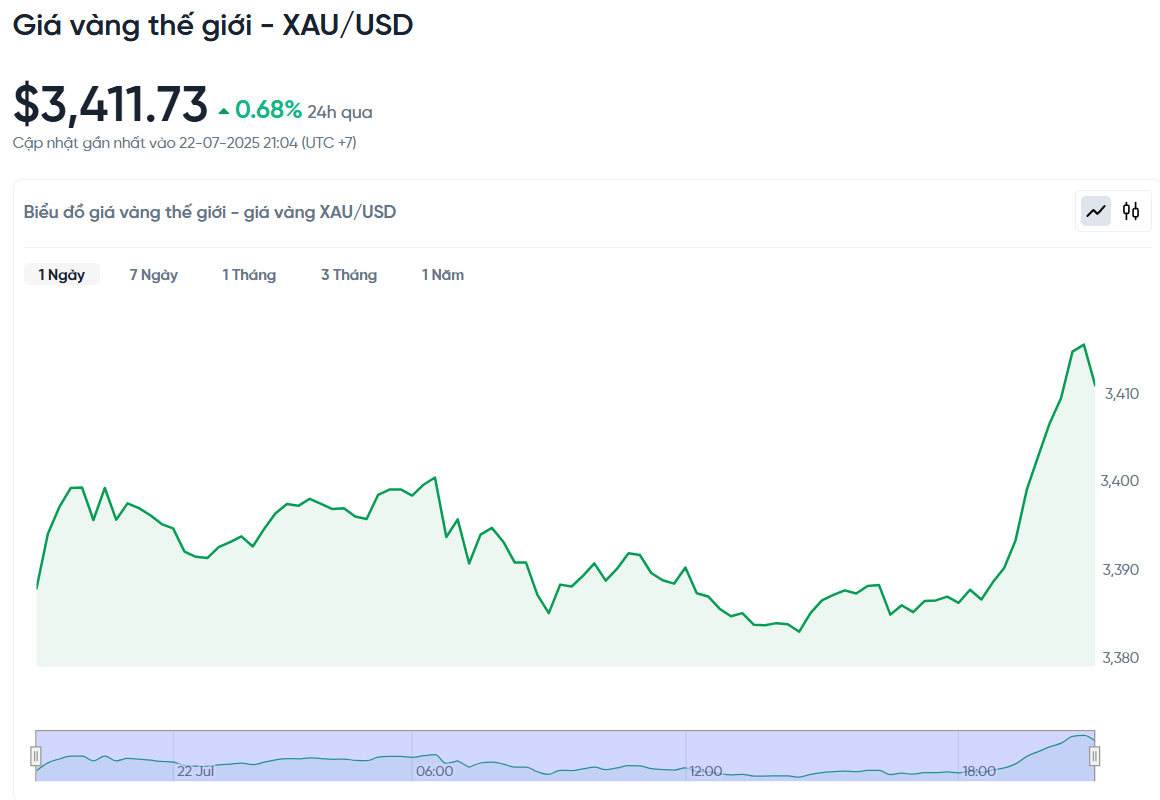This screenshot has width=1160, height=800.
Task: Click the right handle of the range navigator
Action: (x=1094, y=756)
